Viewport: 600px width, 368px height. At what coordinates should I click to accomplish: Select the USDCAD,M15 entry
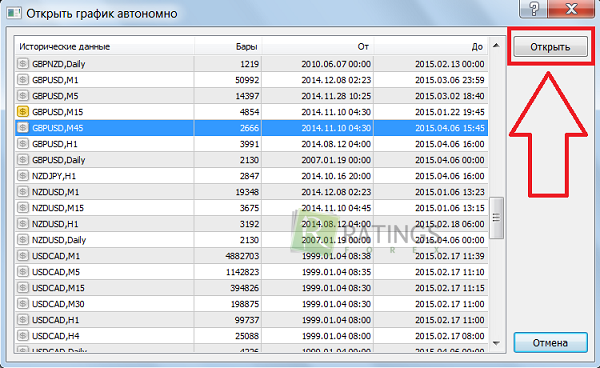click(x=251, y=288)
